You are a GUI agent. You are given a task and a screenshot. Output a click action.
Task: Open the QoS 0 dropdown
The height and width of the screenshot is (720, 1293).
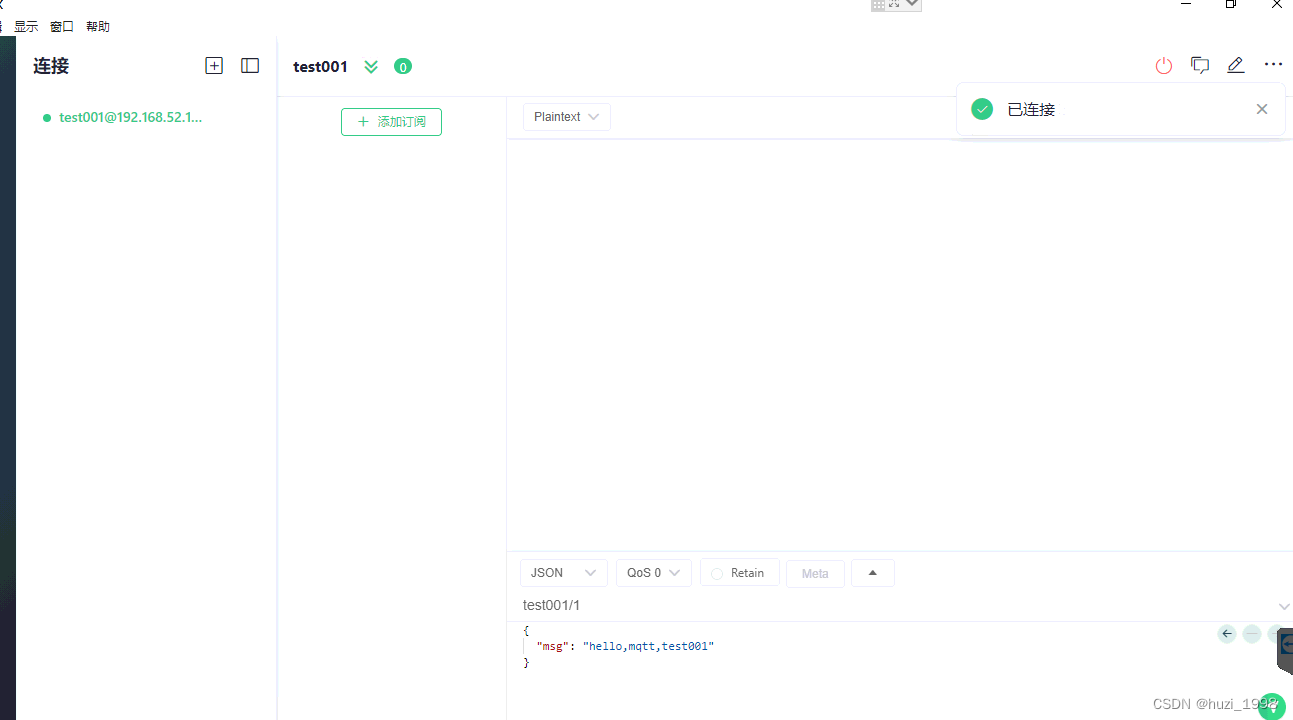click(654, 573)
